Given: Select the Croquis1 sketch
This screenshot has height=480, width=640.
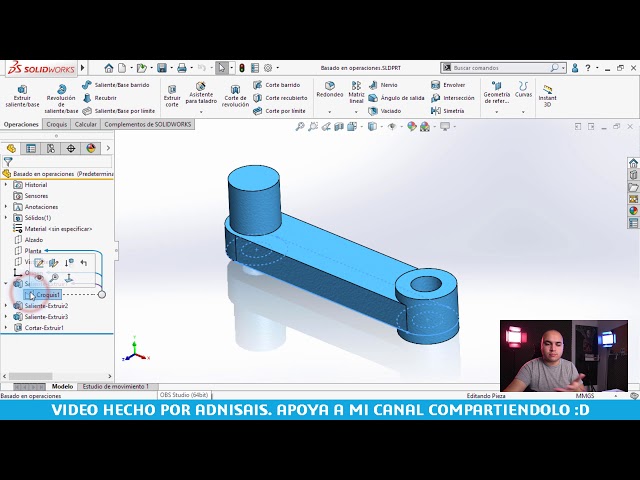Looking at the screenshot, I should [x=43, y=295].
